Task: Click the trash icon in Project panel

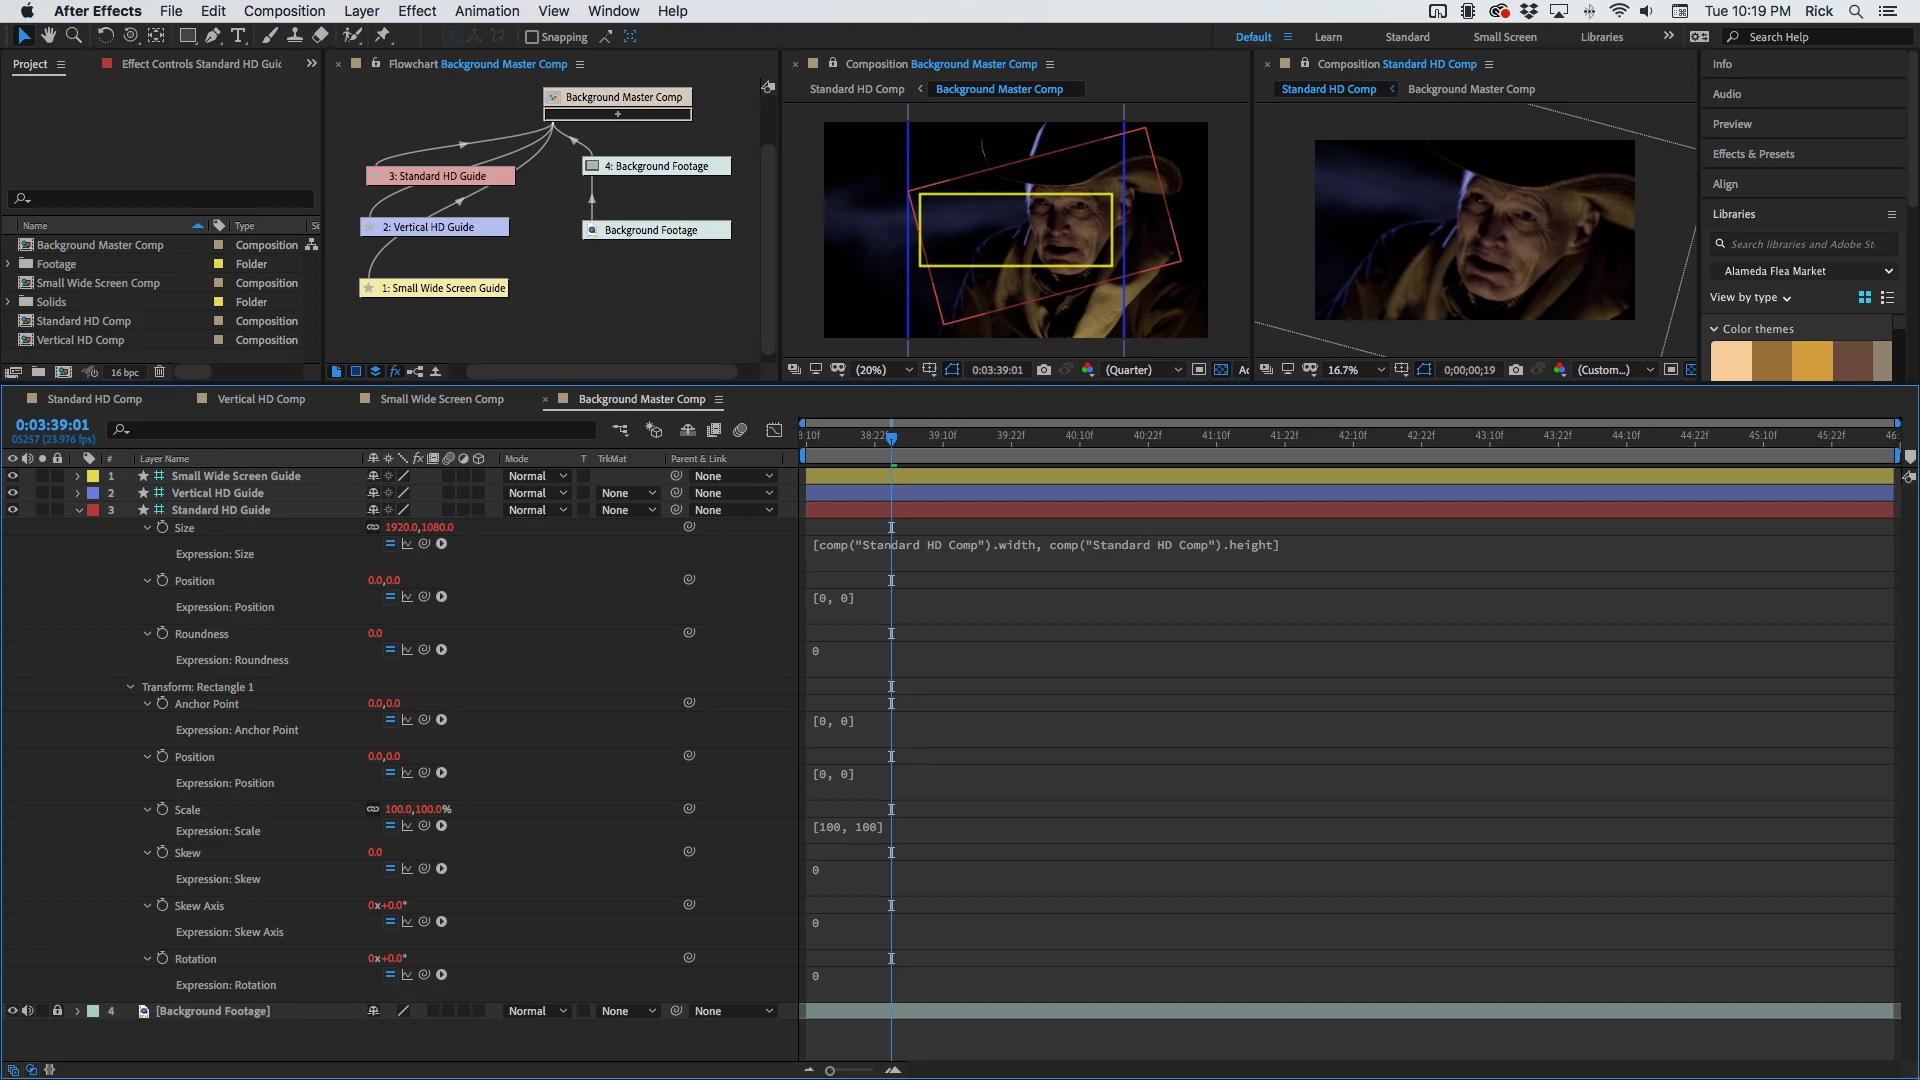Action: pos(159,372)
